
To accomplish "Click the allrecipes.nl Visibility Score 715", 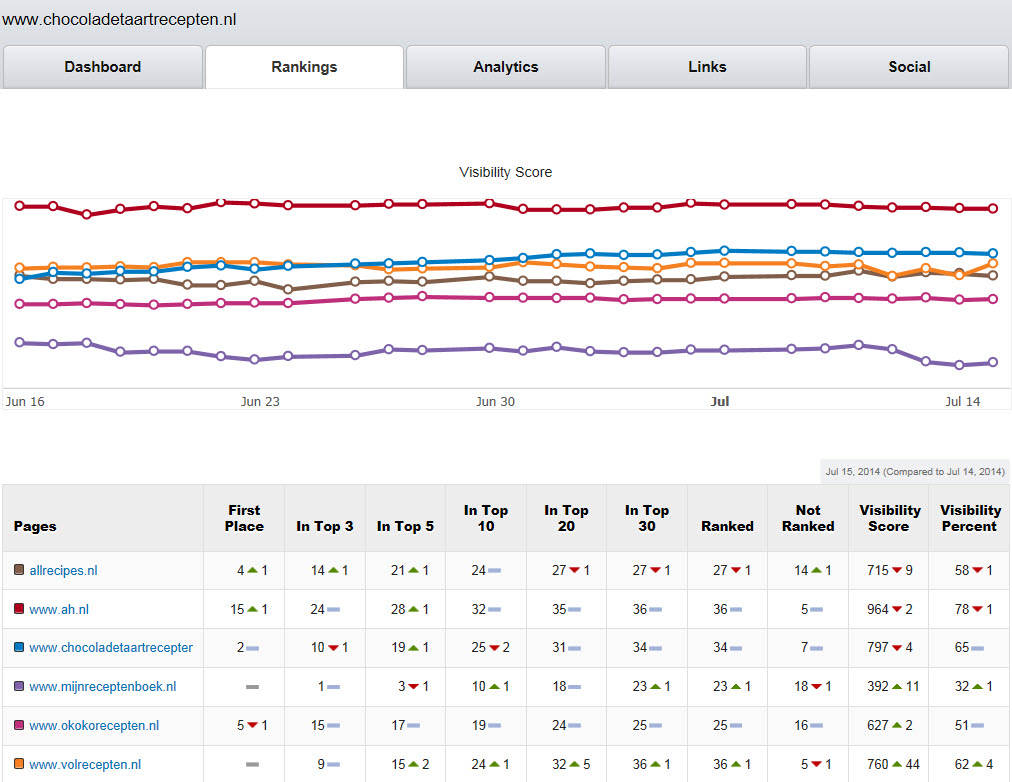I will coord(878,570).
